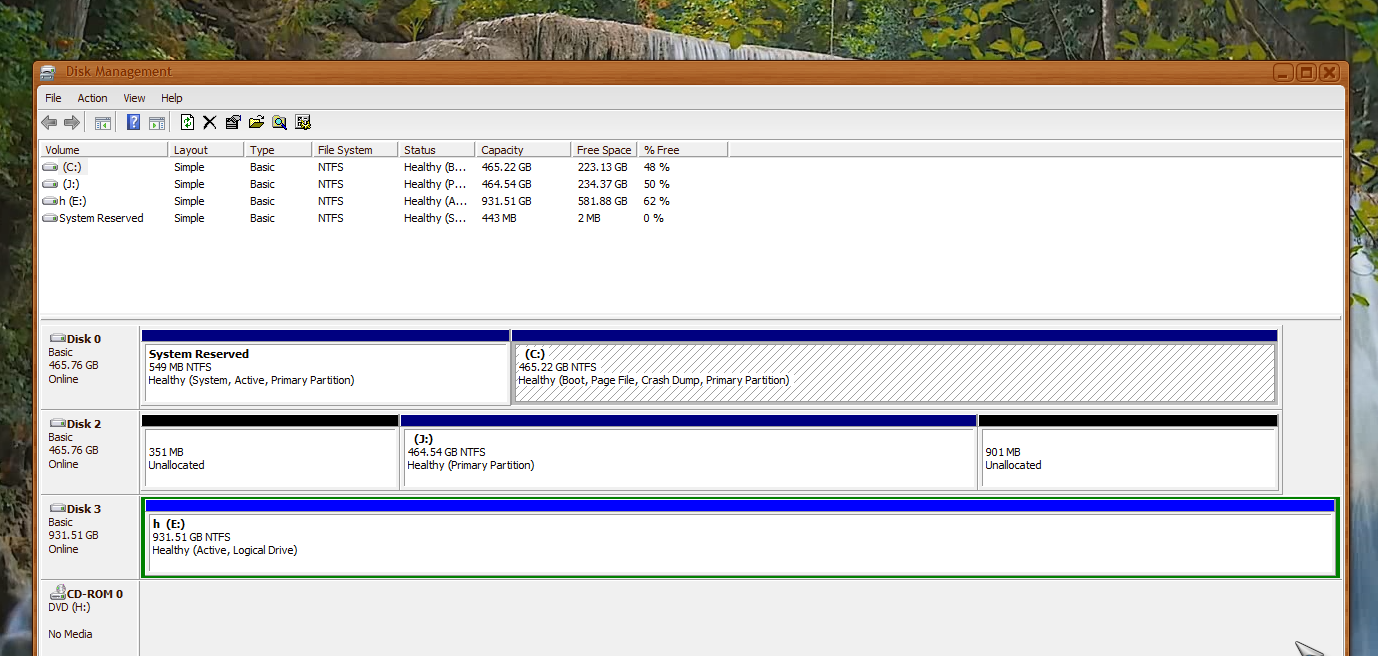Click the 464.54 GB capacity cell
The image size is (1378, 656).
pyautogui.click(x=506, y=184)
